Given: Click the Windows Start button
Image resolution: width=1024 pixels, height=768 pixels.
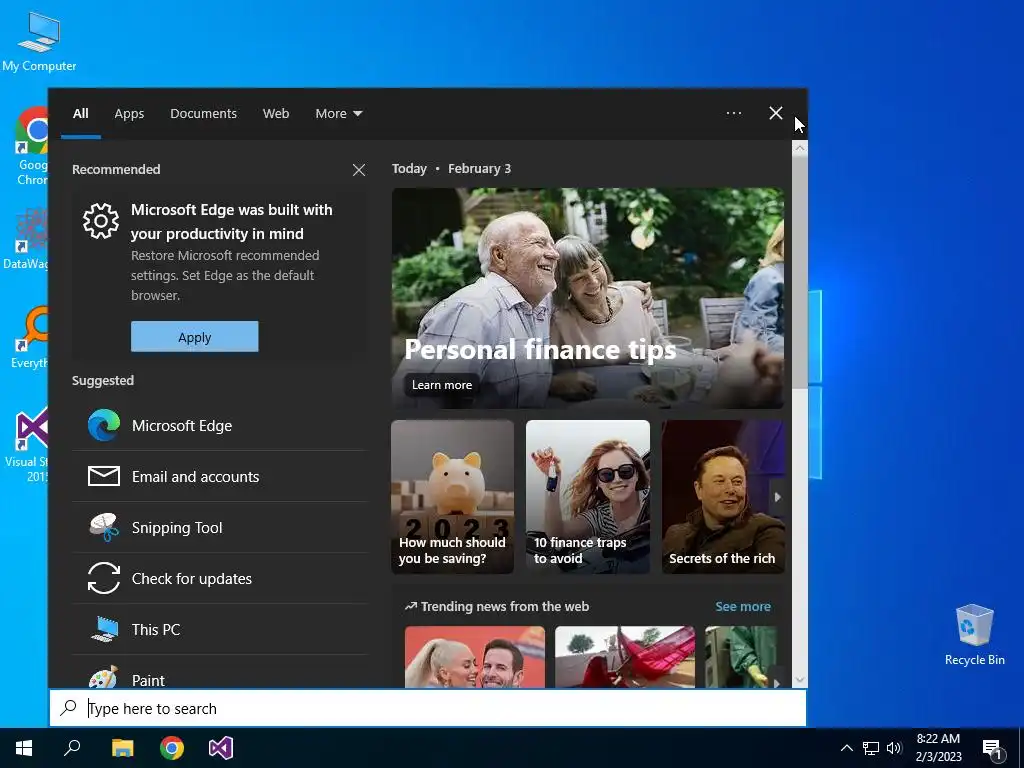Looking at the screenshot, I should (x=24, y=748).
